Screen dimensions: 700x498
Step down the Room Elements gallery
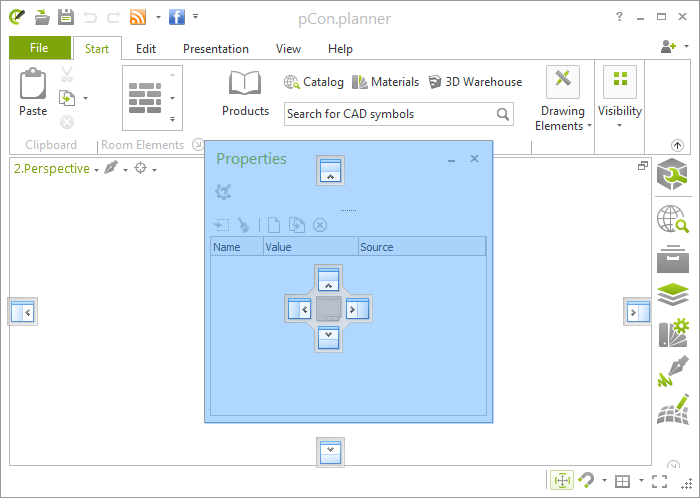[x=172, y=98]
